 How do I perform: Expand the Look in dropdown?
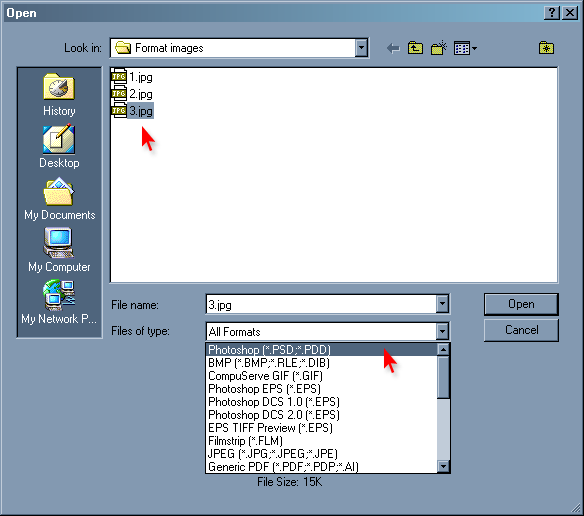point(361,48)
